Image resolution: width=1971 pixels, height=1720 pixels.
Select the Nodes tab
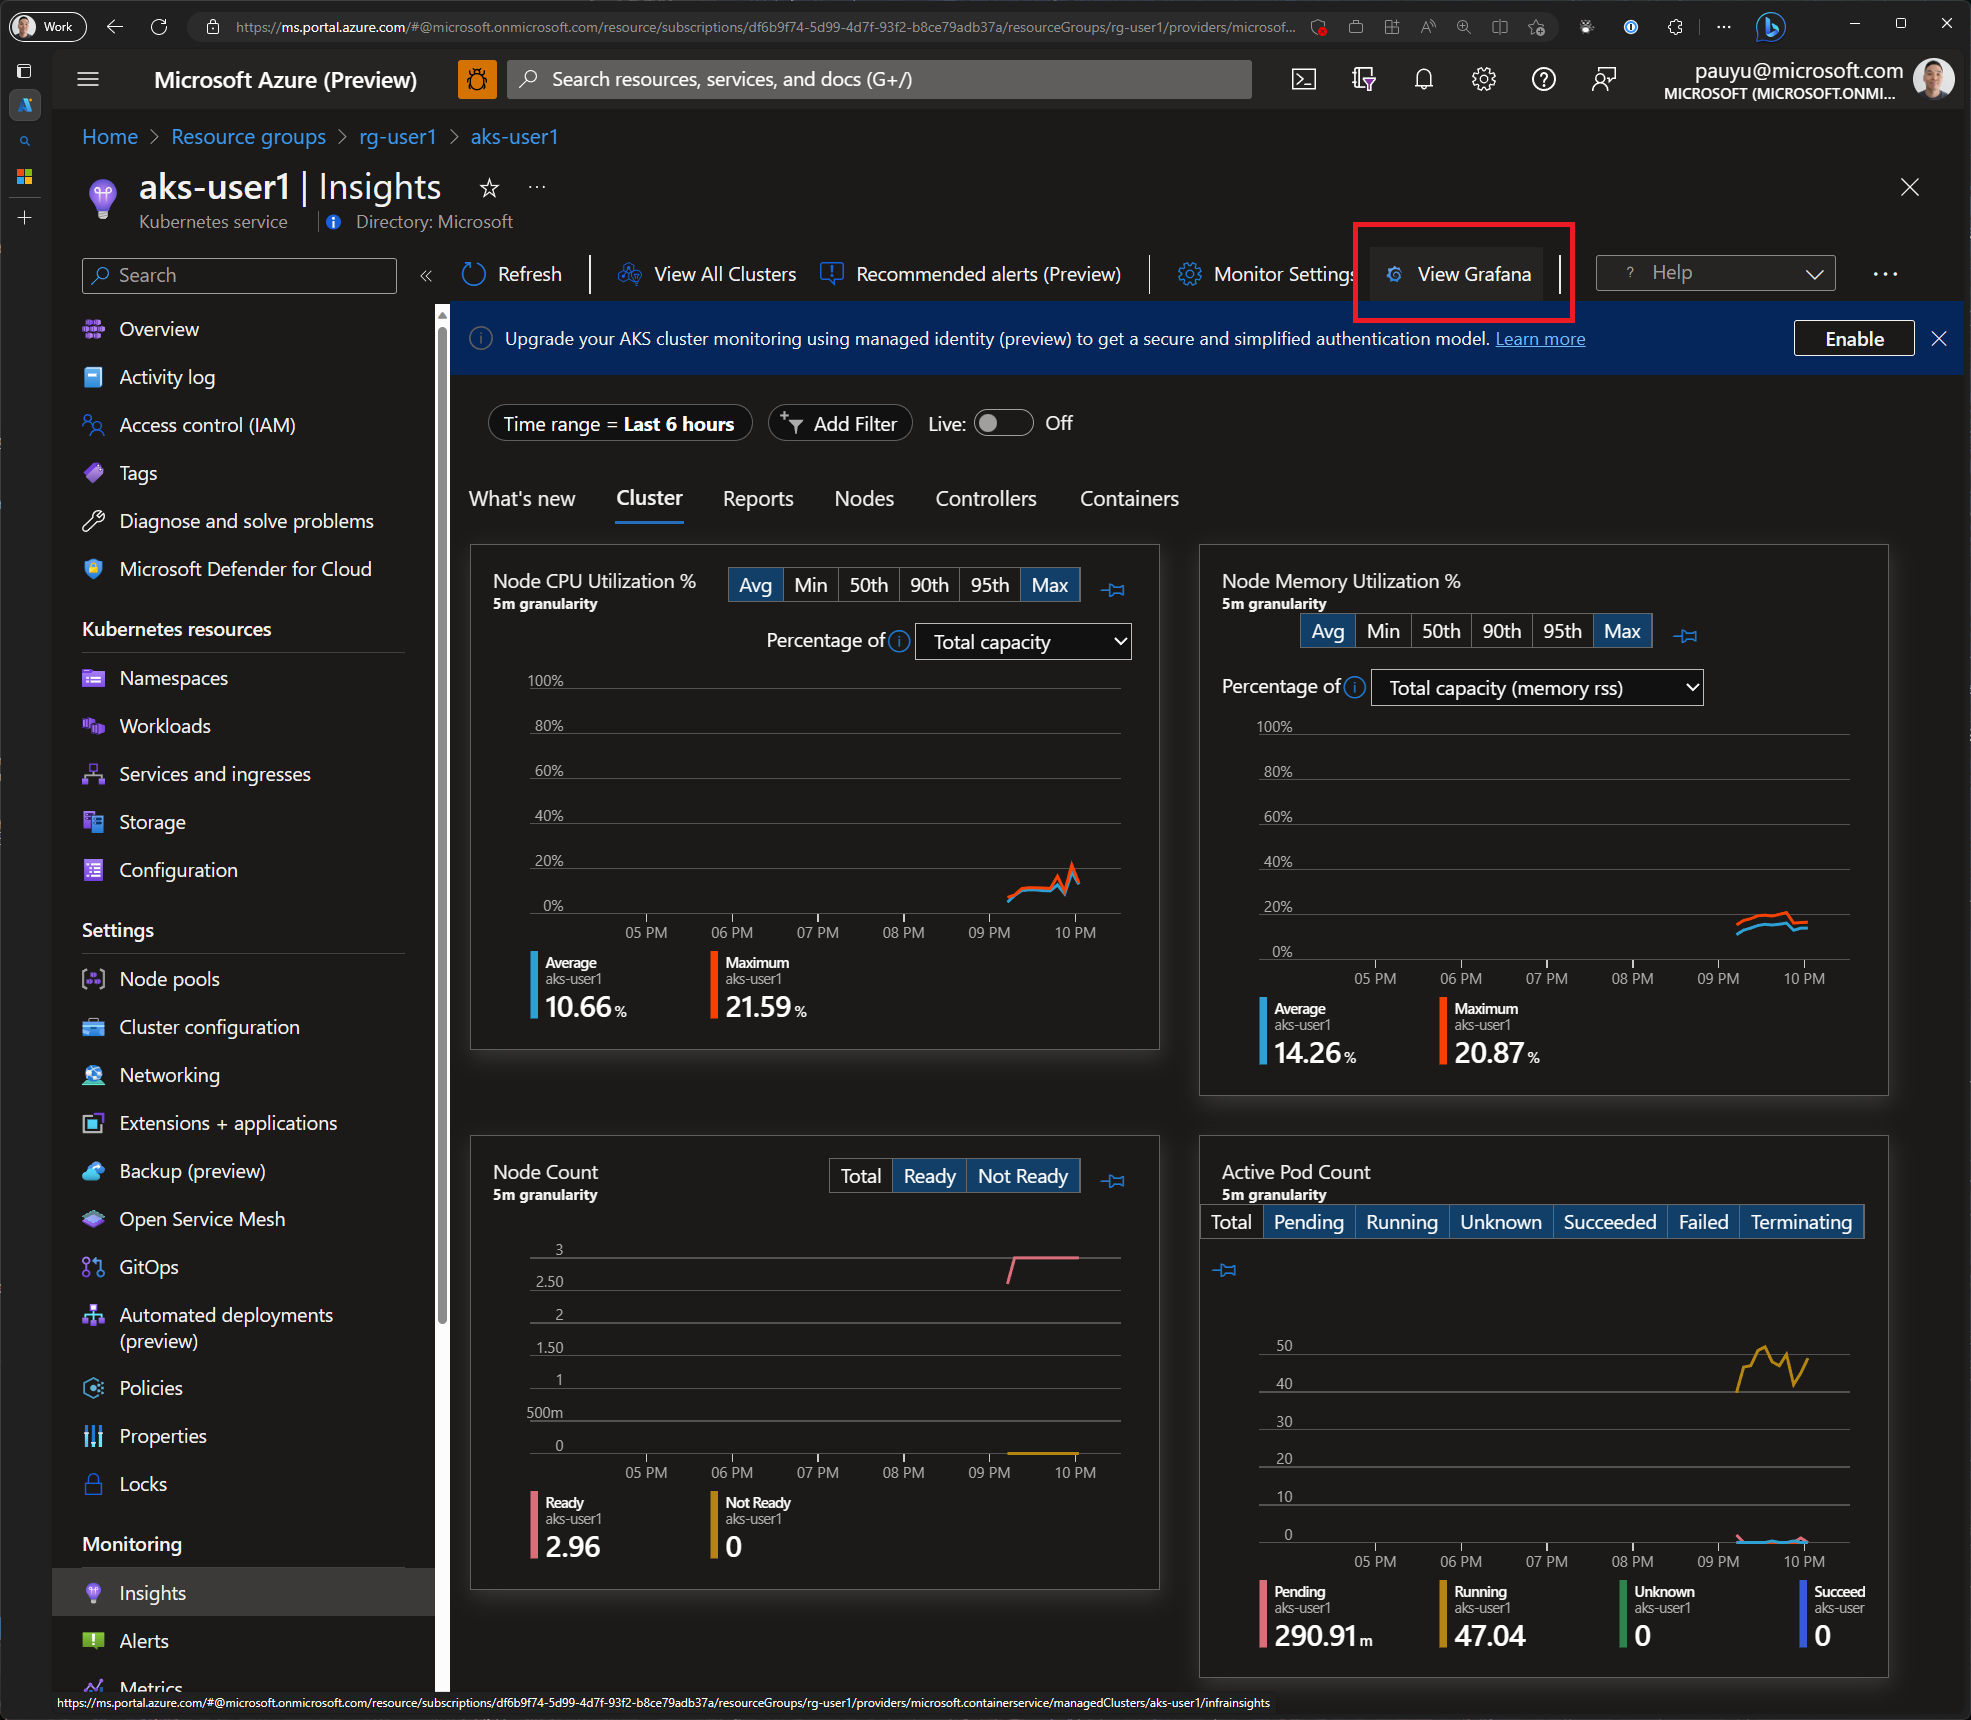[x=865, y=498]
